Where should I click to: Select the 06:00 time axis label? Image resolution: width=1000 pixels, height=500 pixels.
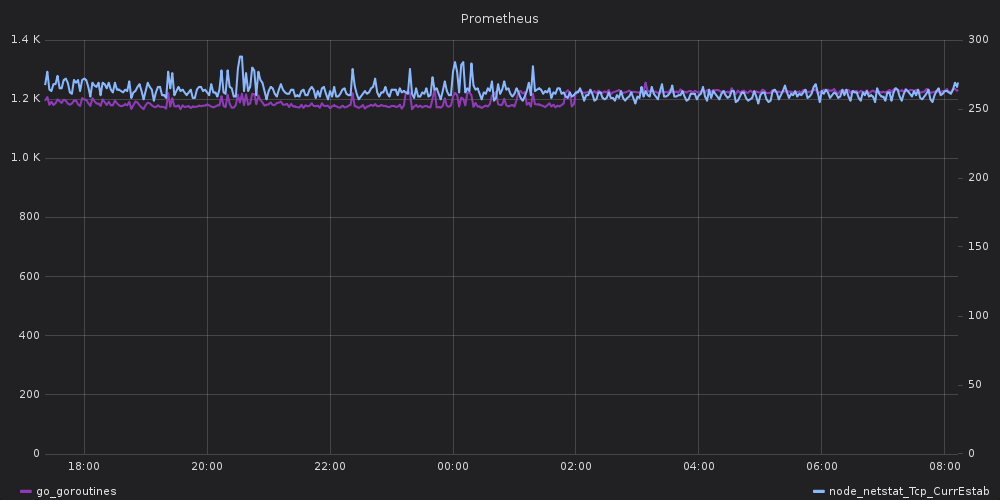click(x=821, y=467)
